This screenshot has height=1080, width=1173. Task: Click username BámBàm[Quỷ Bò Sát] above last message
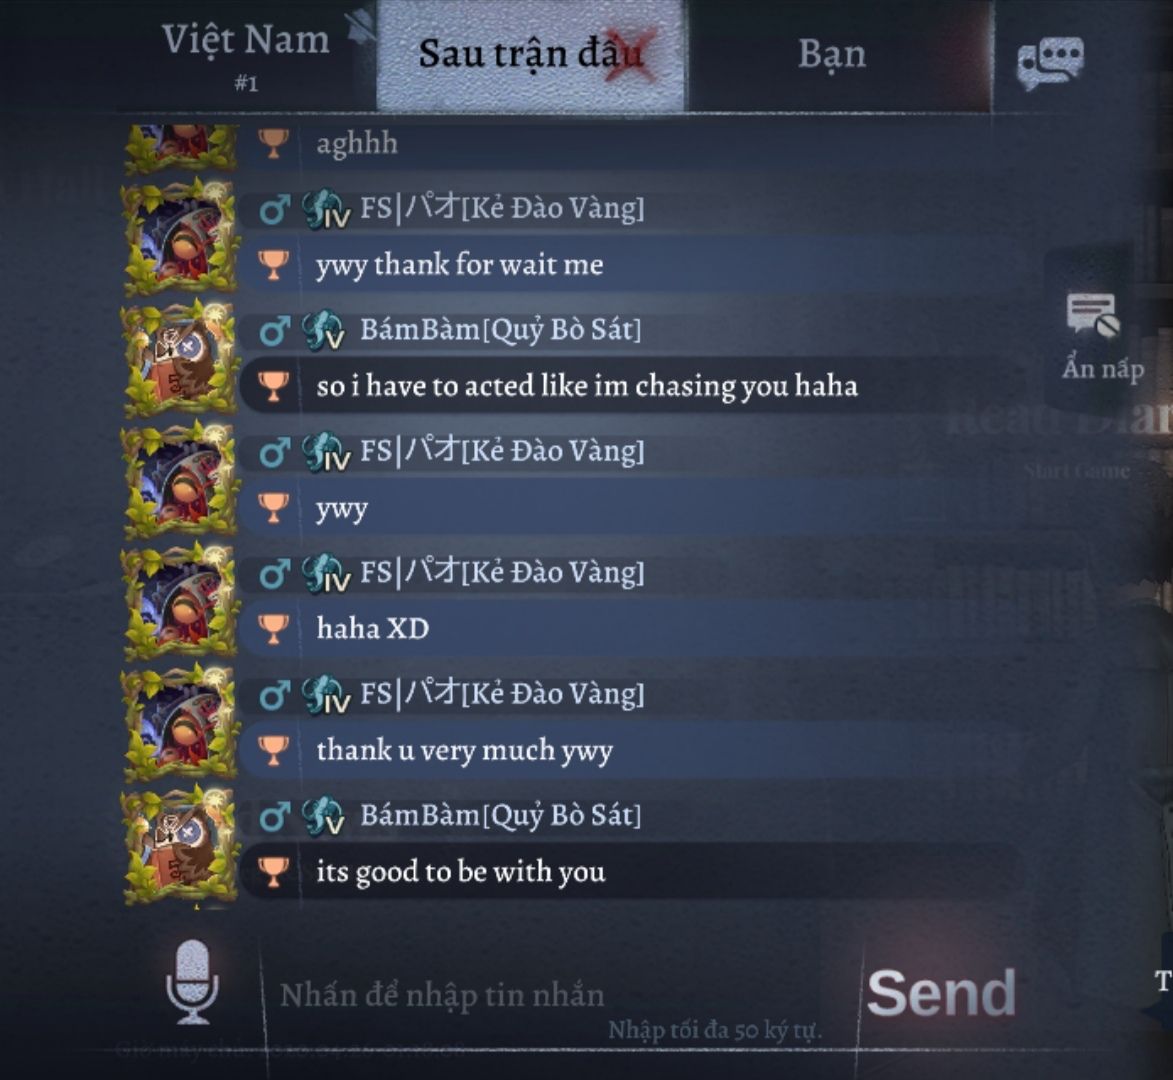(x=500, y=815)
